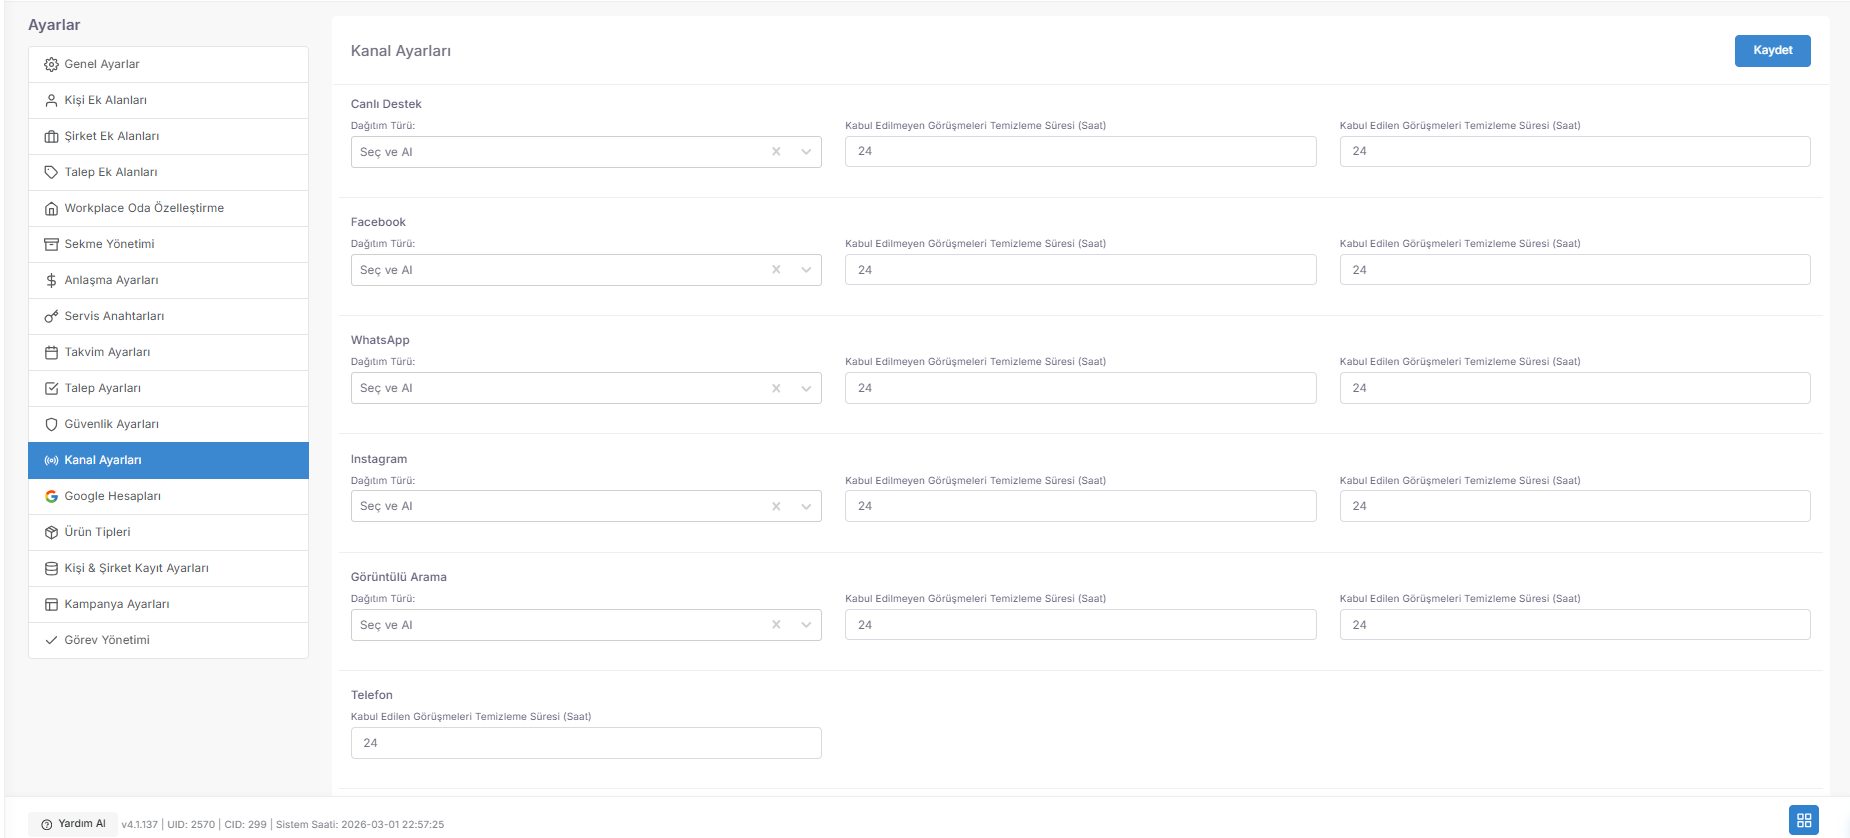Go to Ürün Tipleri page

click(168, 532)
